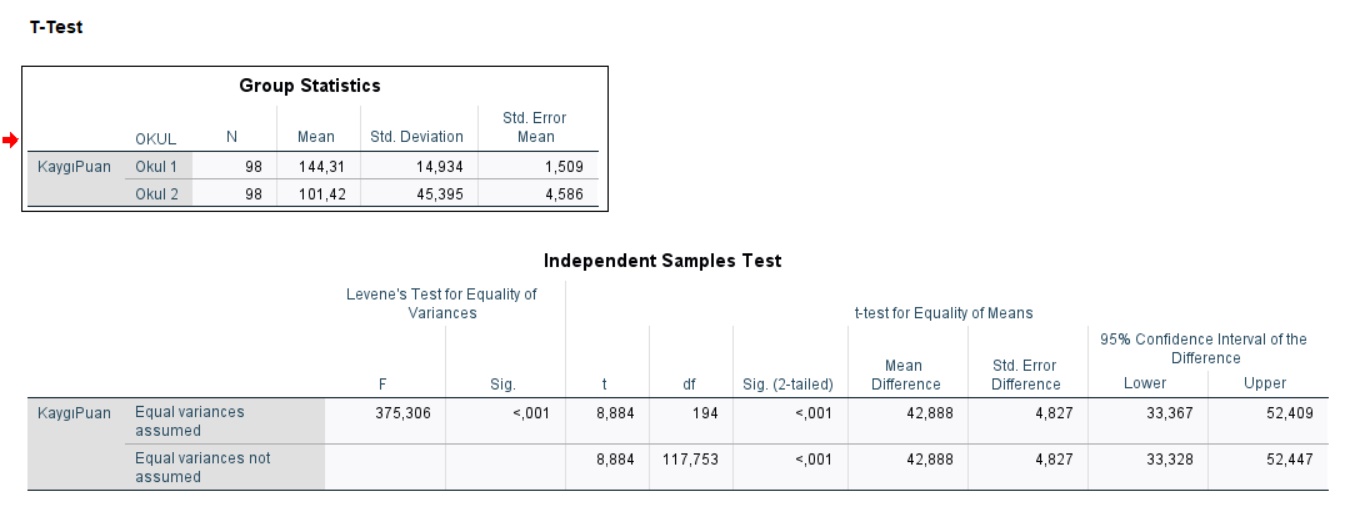Select the Okul 2 row label
Screen dimensions: 1351x516
pyautogui.click(x=157, y=194)
